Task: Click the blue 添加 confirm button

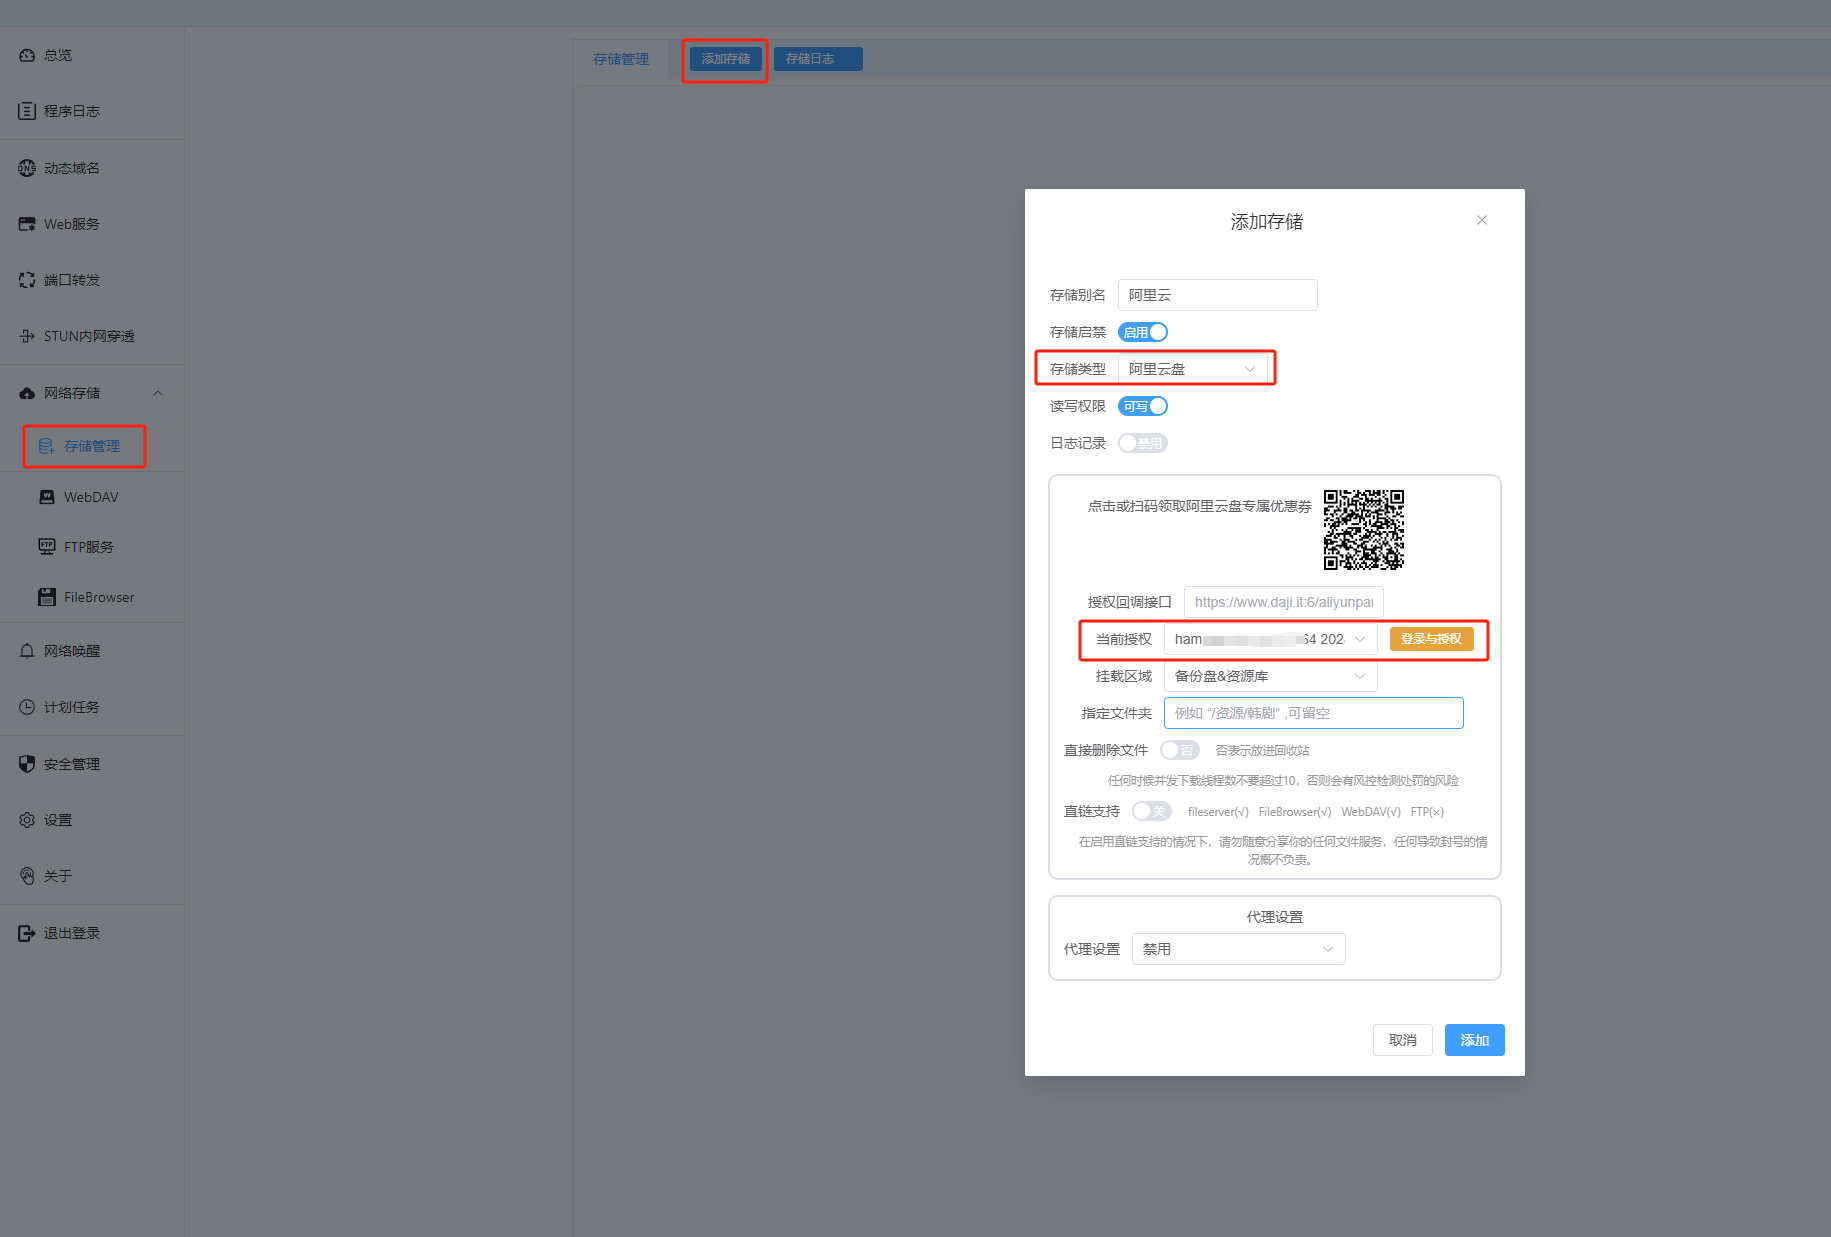Action: 1474,1040
